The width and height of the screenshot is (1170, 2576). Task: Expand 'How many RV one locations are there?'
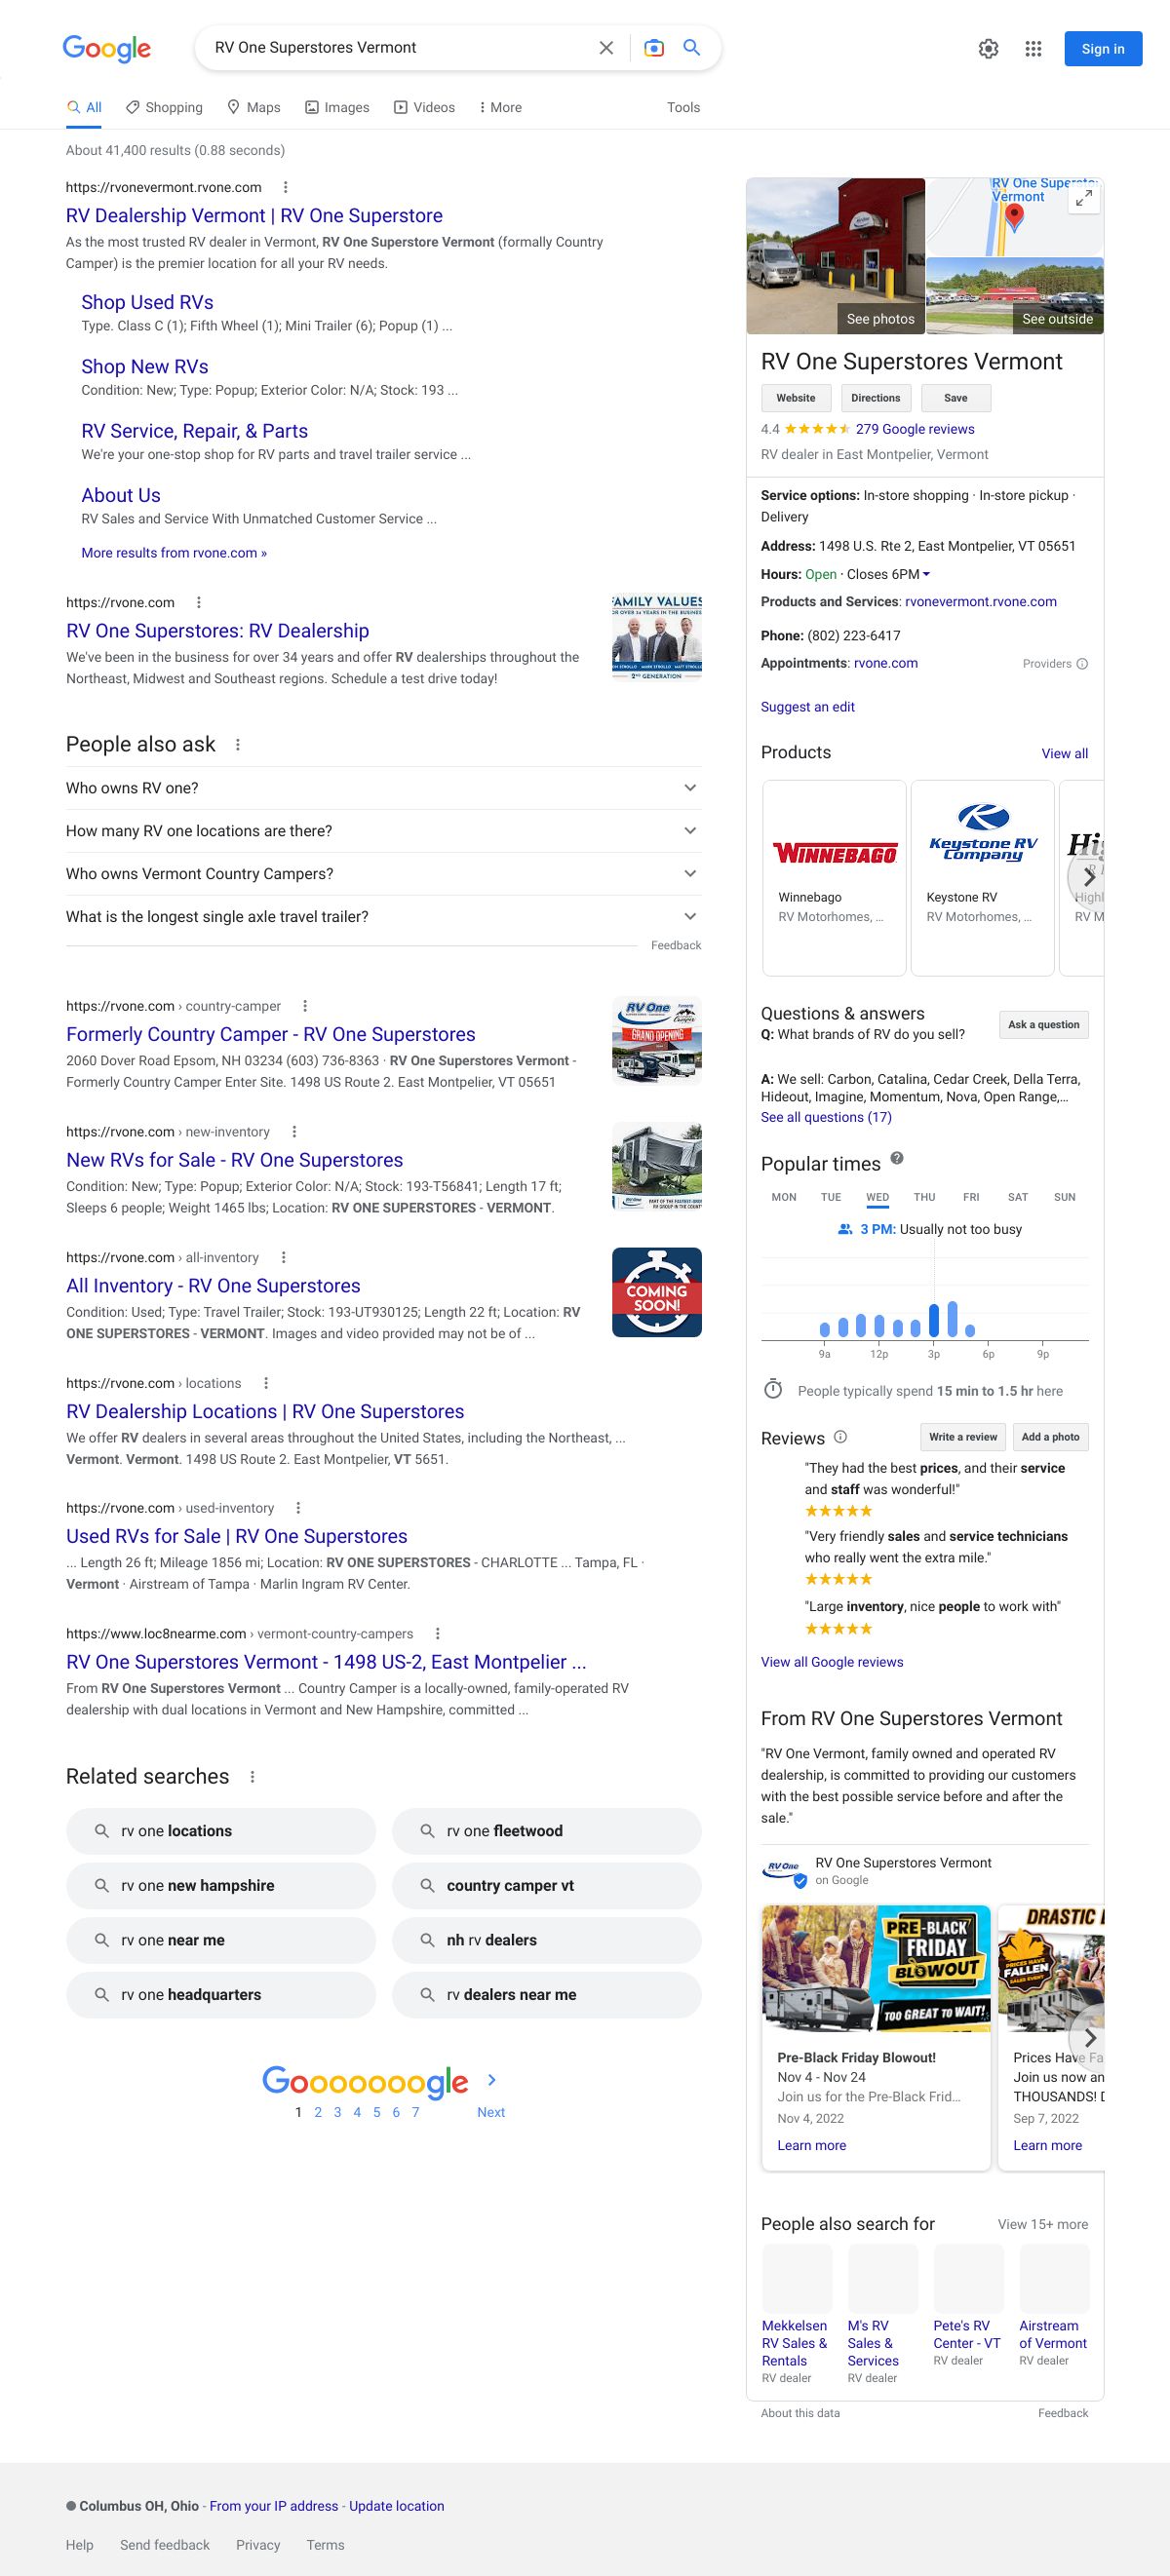coord(383,831)
